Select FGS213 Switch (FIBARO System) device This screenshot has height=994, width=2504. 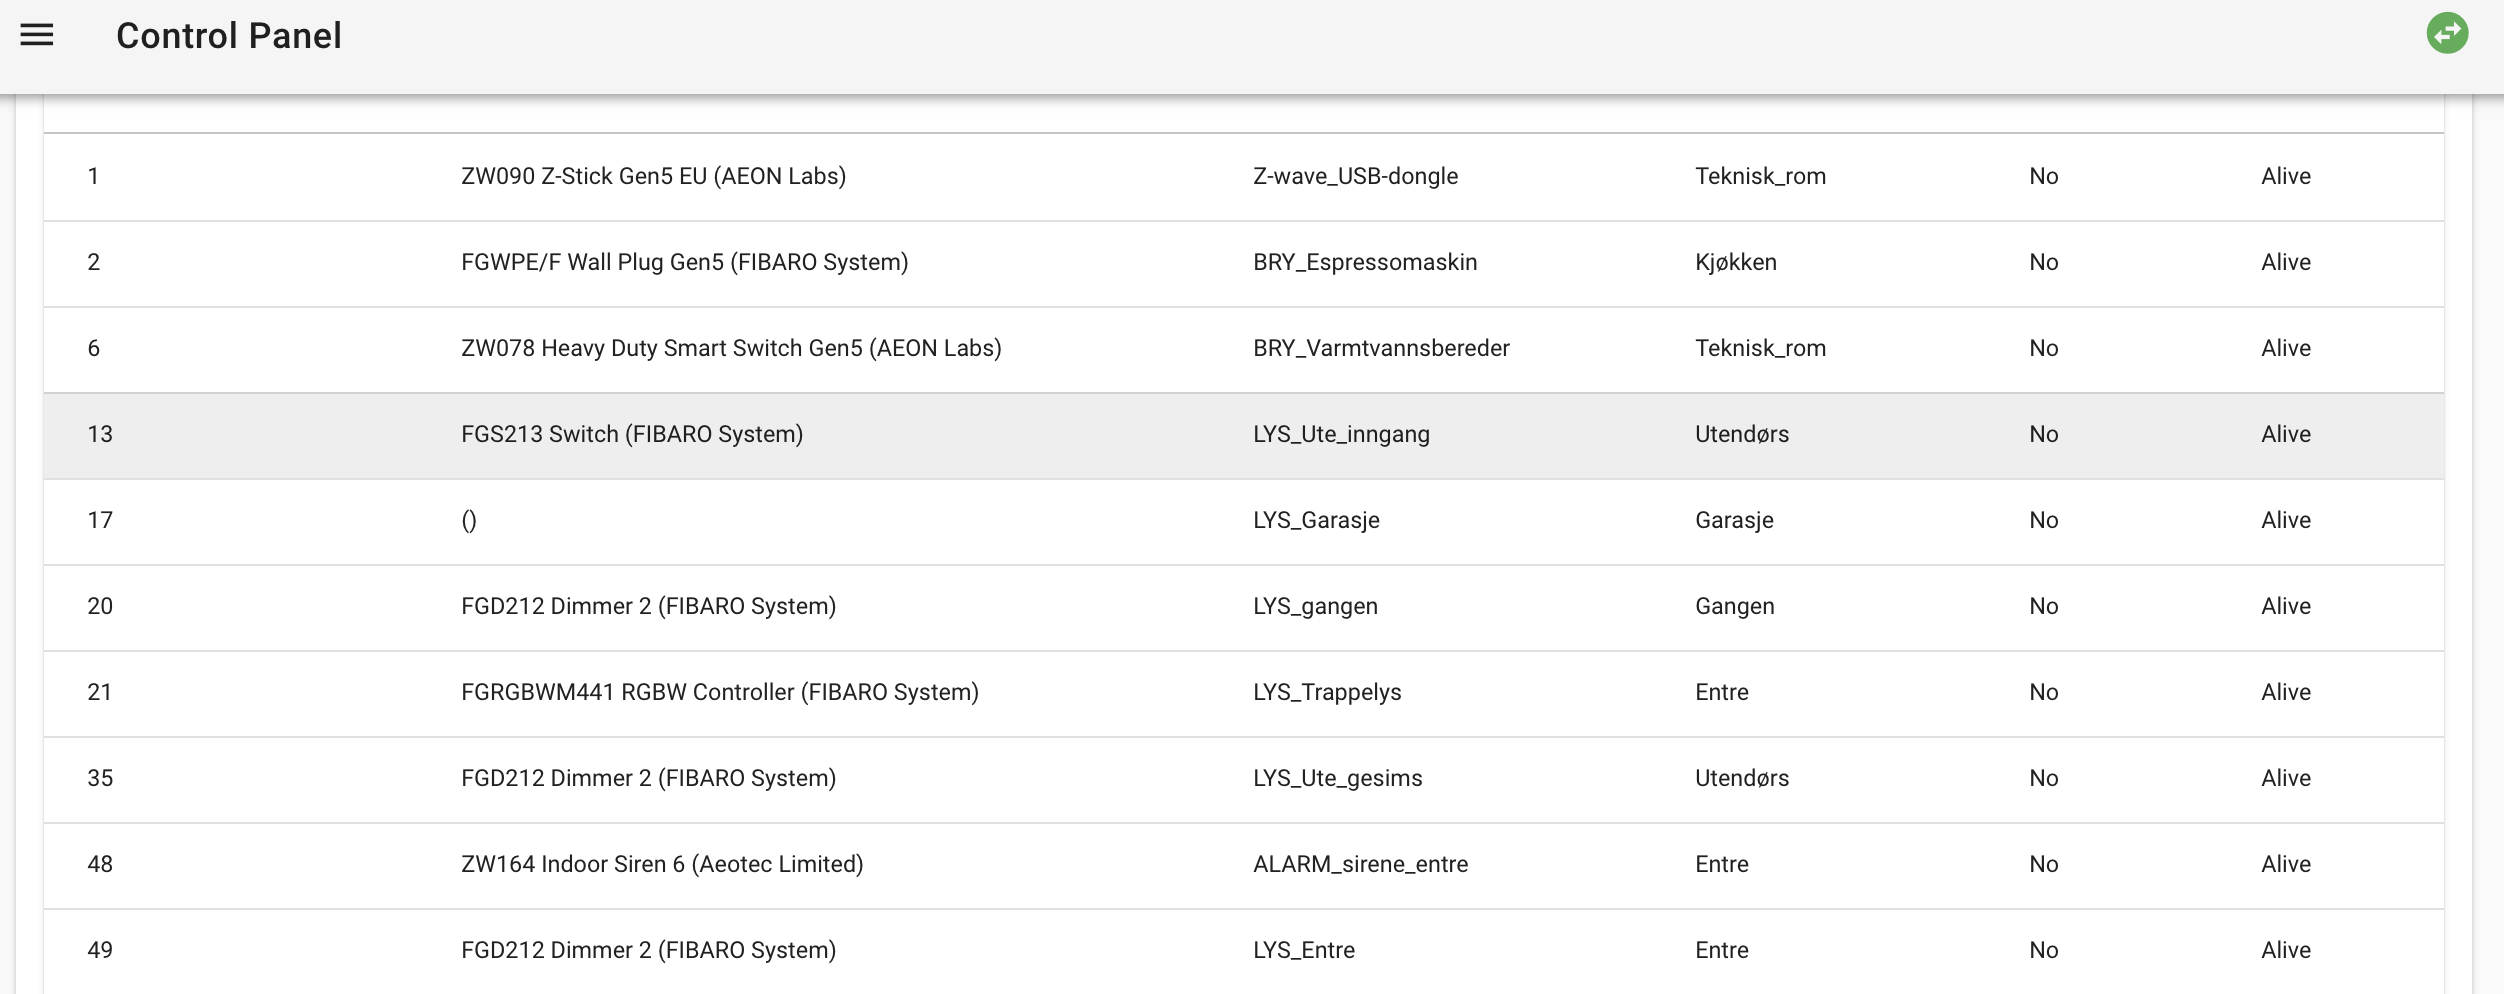(632, 435)
